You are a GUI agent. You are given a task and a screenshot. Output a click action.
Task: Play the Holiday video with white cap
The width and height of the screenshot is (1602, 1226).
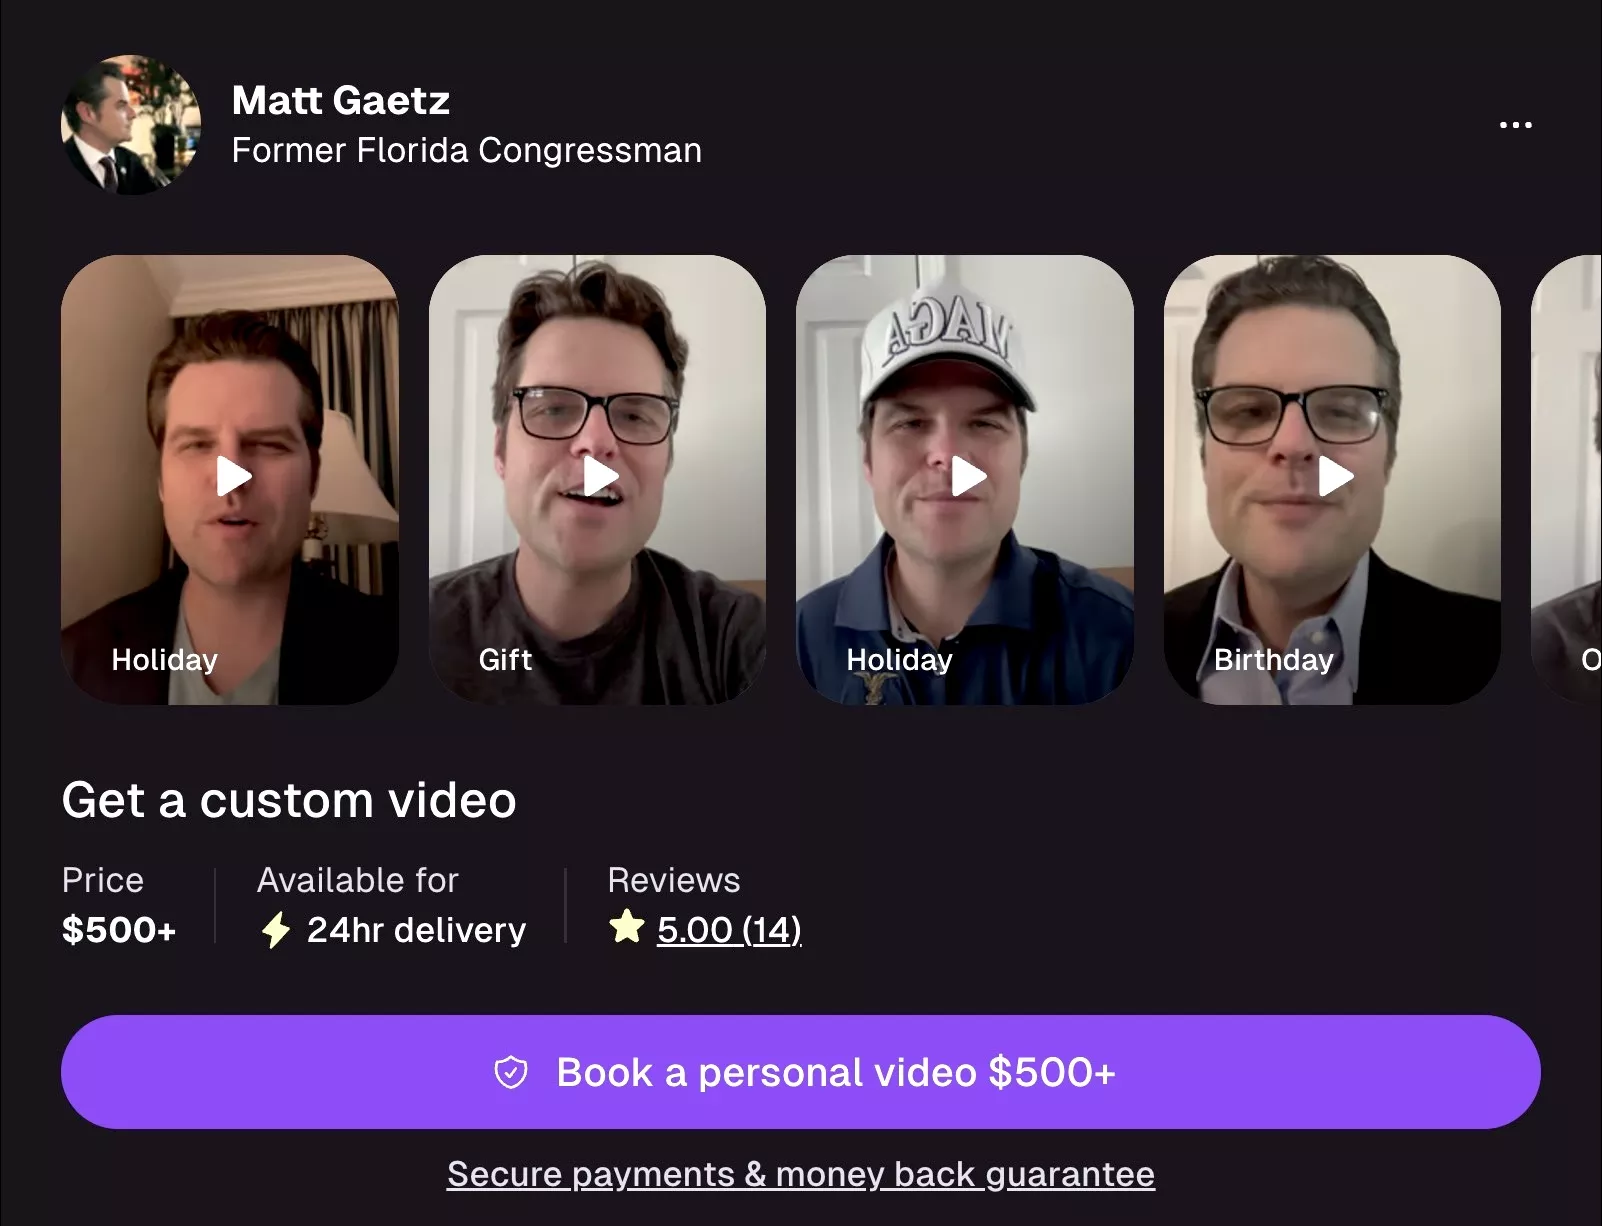point(966,477)
